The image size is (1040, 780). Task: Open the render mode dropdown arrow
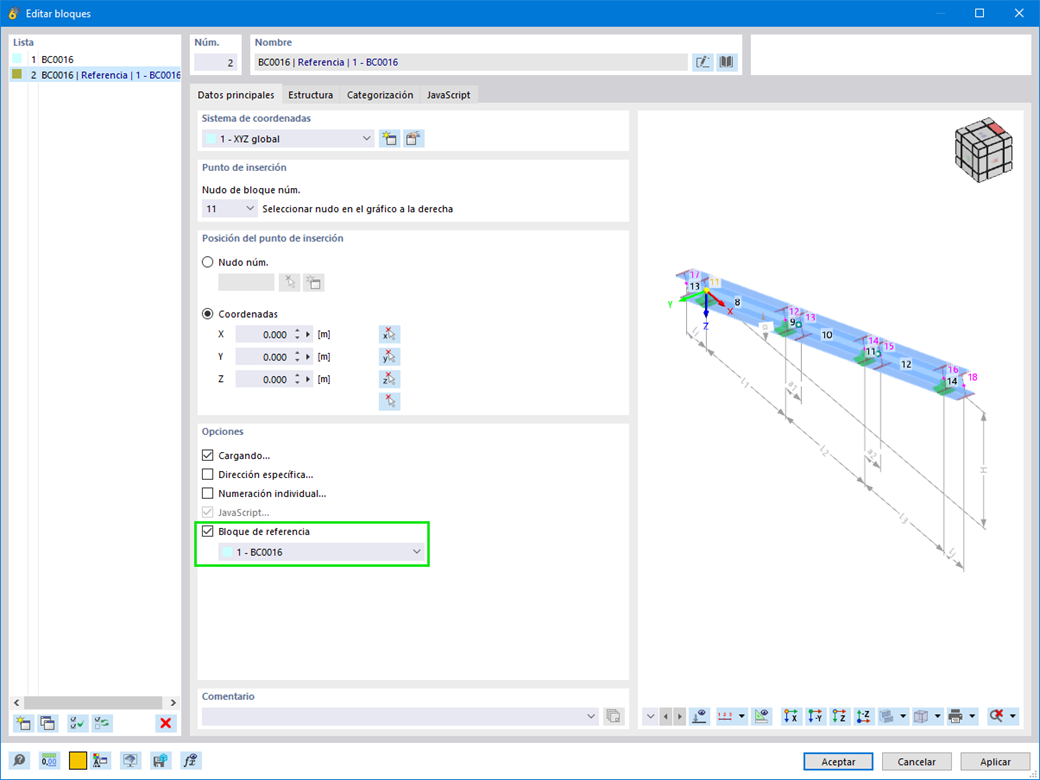pyautogui.click(x=903, y=716)
